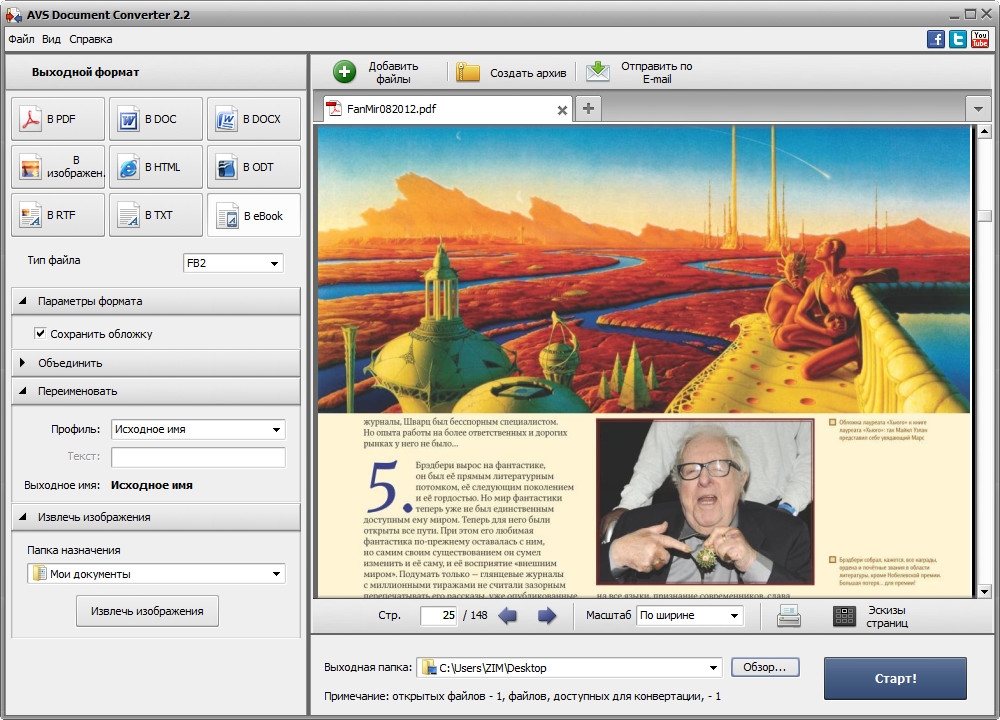Click the note text about open files

pyautogui.click(x=522, y=696)
